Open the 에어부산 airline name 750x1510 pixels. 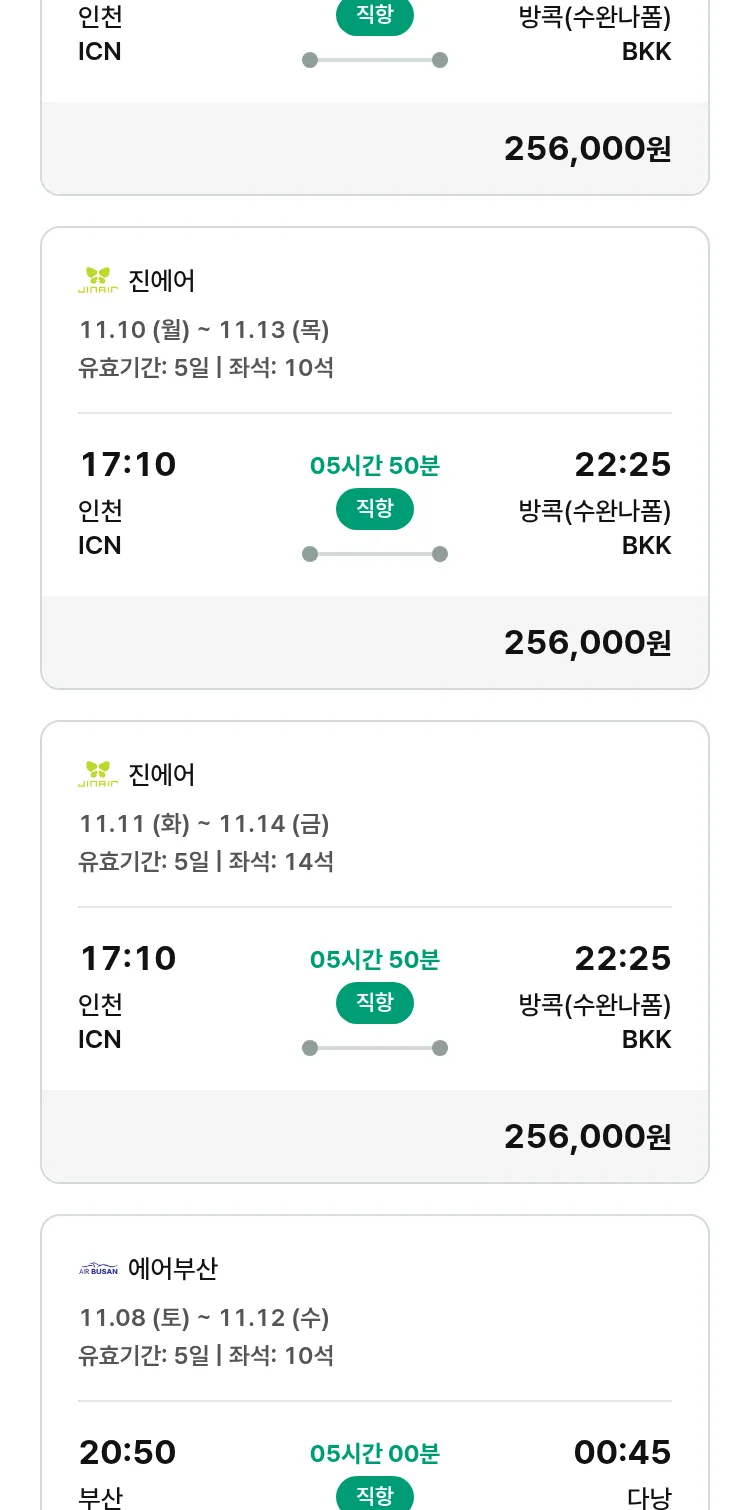click(173, 1269)
